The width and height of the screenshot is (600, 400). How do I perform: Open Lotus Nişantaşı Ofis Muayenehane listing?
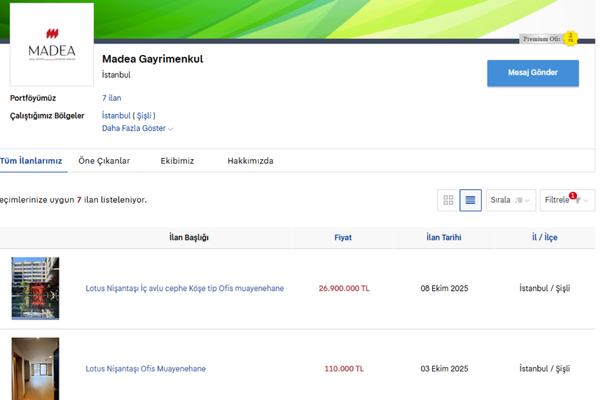(x=146, y=369)
